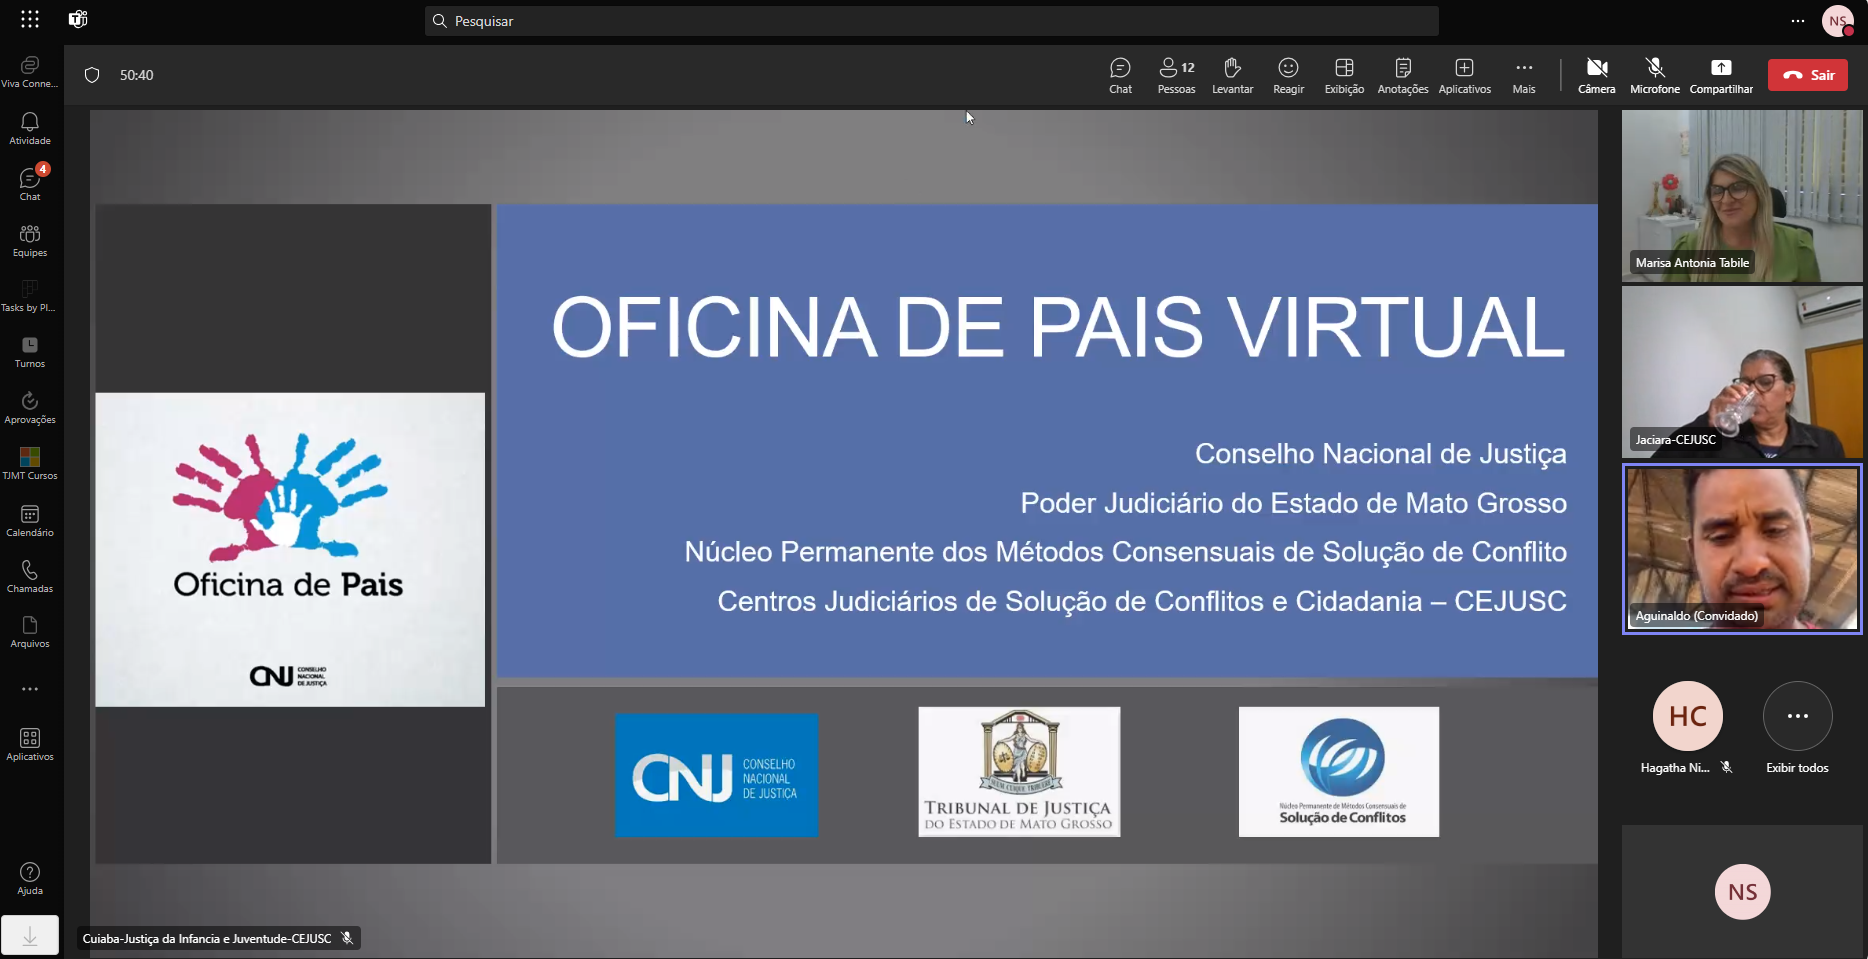This screenshot has height=959, width=1868.
Task: Toggle the Câmera on
Action: point(1596,75)
